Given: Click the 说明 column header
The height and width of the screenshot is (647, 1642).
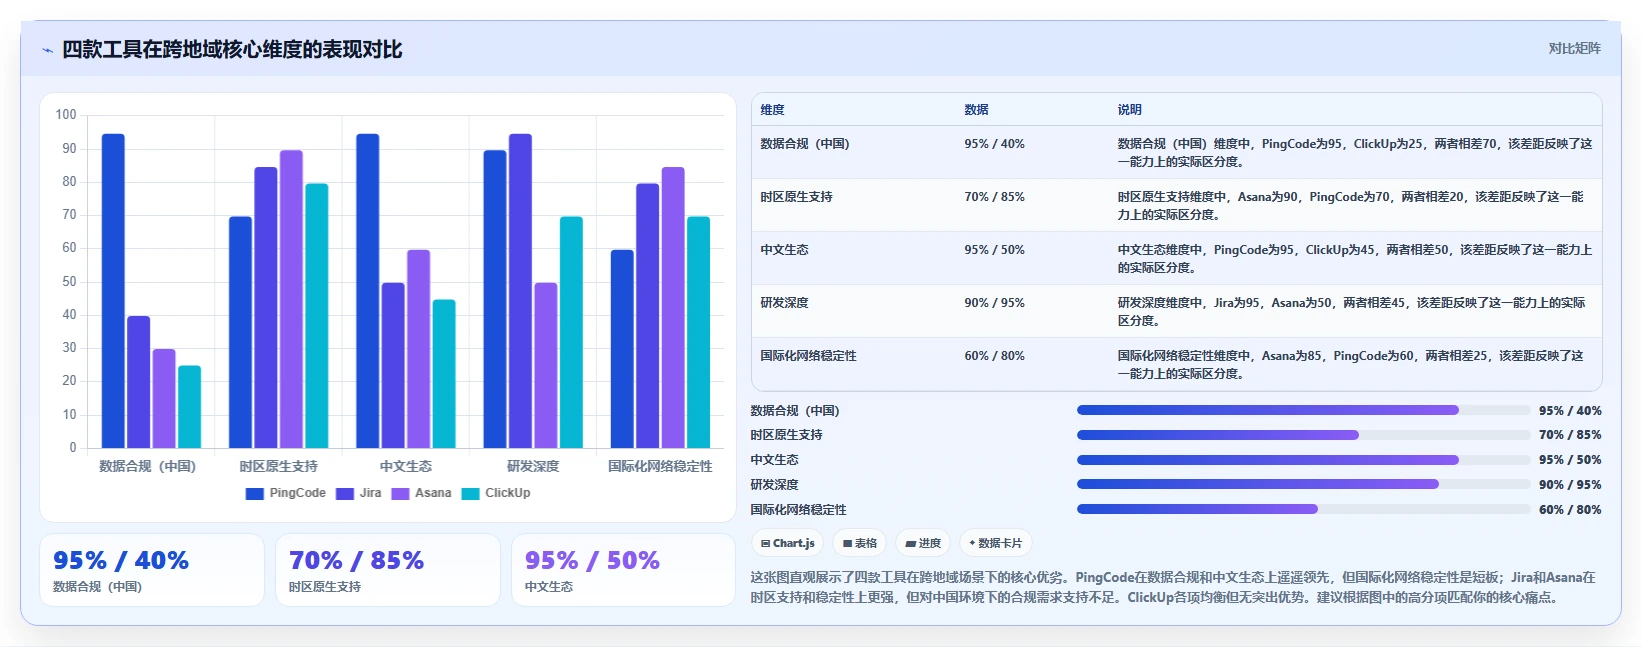Looking at the screenshot, I should [x=1129, y=110].
